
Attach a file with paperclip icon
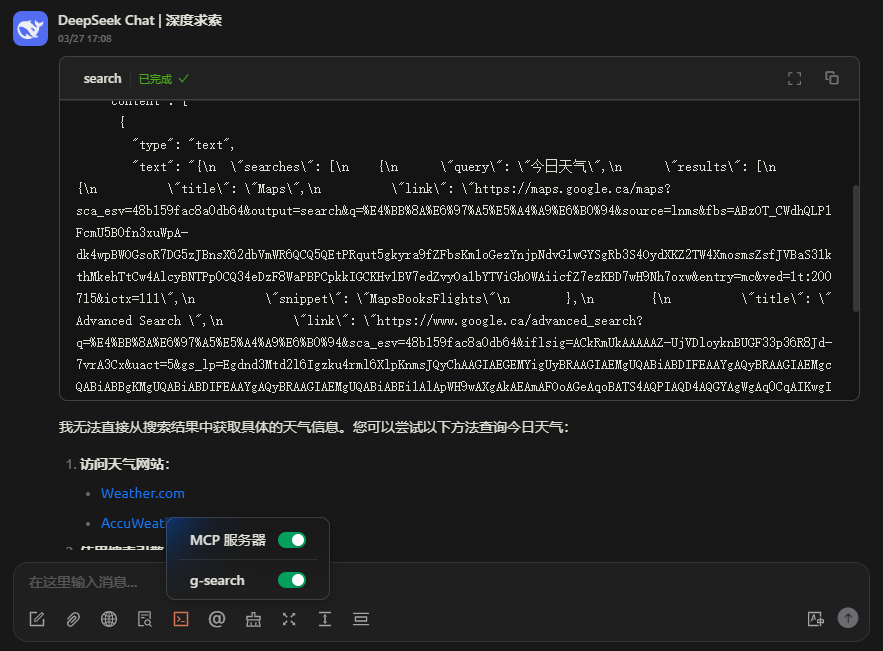[x=73, y=619]
